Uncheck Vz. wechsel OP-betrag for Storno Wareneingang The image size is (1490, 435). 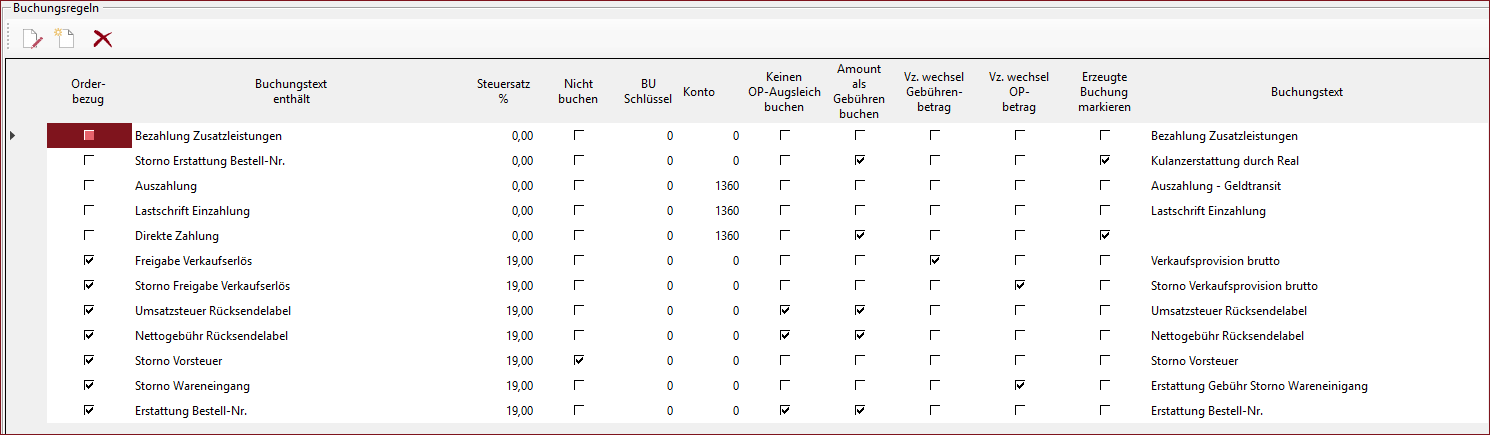click(x=1019, y=385)
